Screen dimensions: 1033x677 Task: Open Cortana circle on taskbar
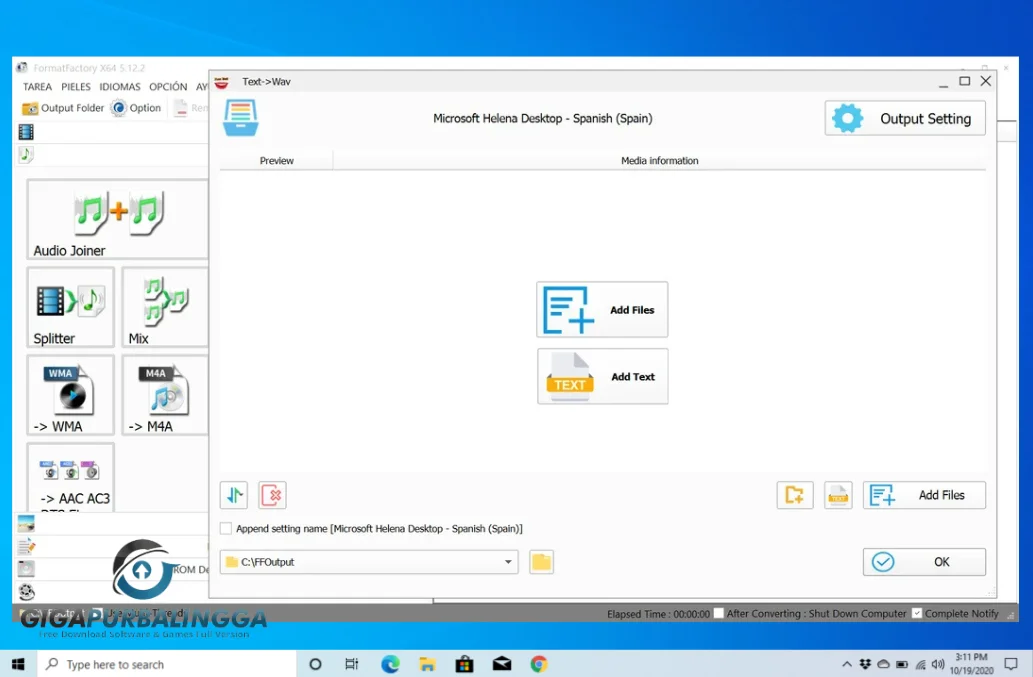tap(316, 664)
